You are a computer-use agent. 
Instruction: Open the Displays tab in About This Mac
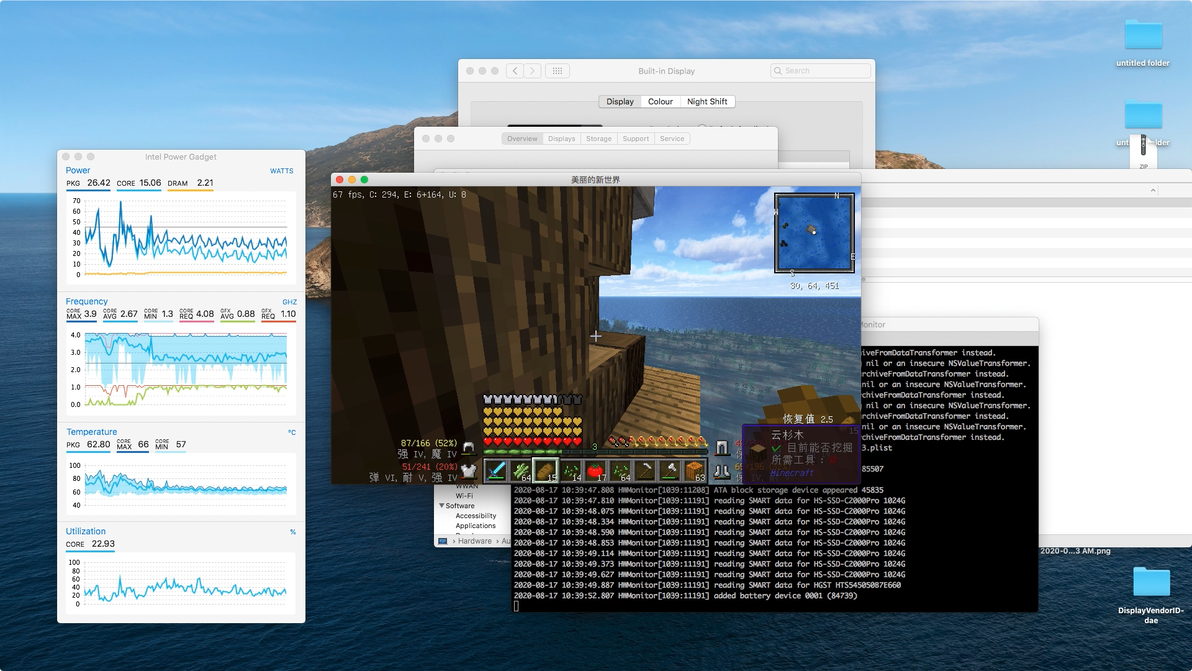click(x=561, y=139)
